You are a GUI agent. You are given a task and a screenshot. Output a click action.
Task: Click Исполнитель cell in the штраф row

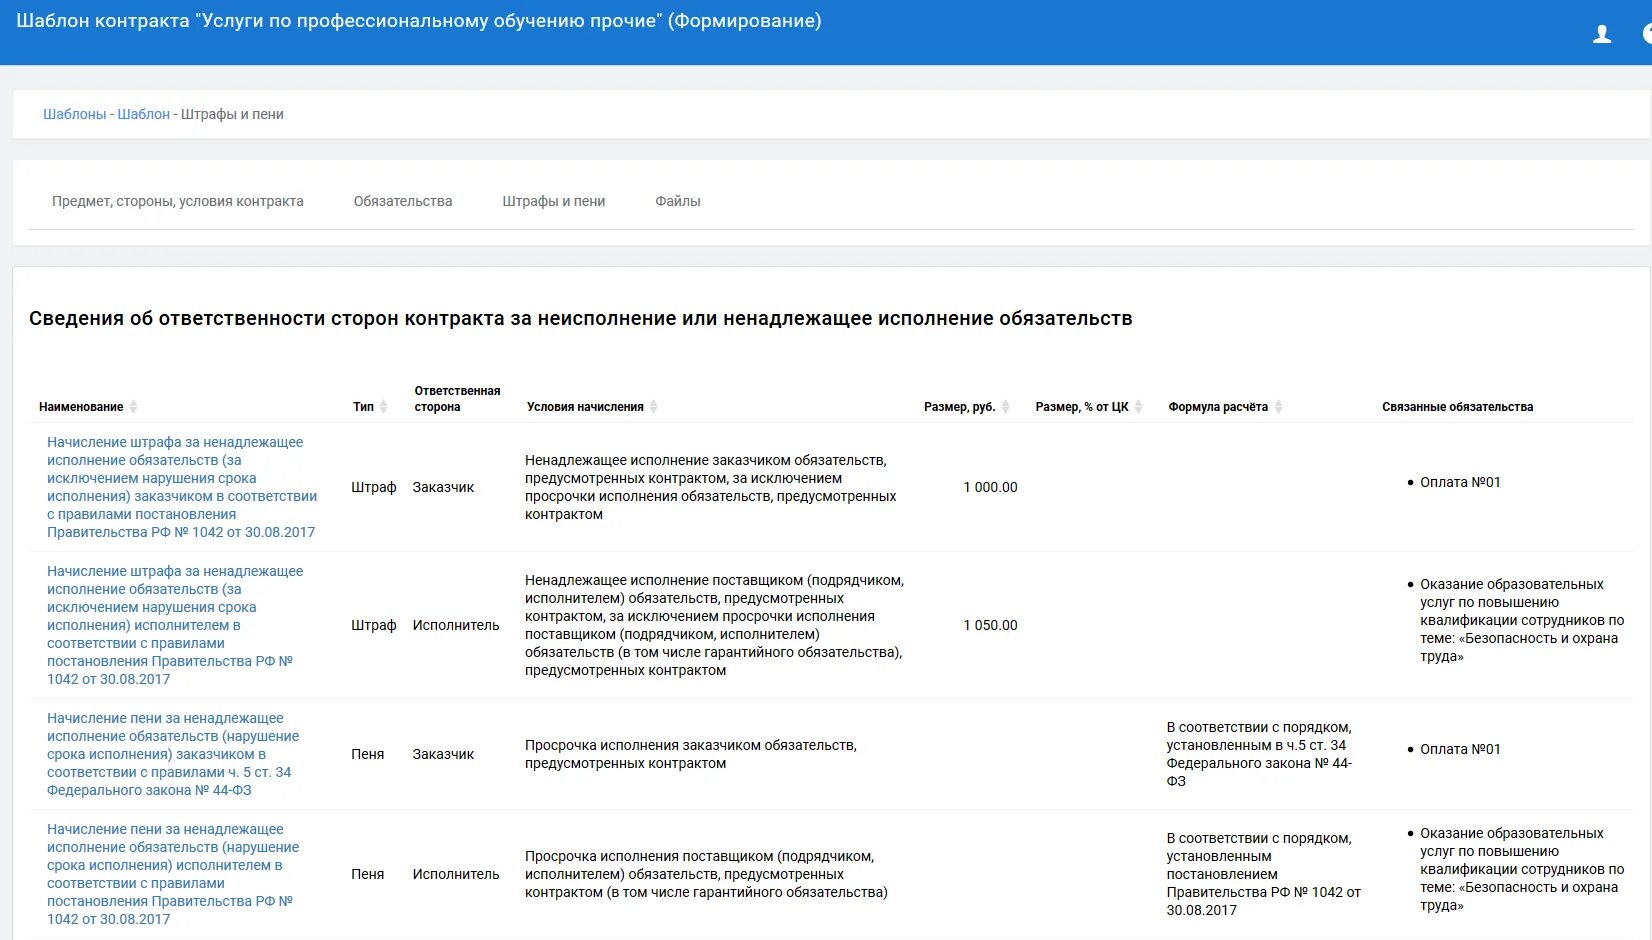coord(456,625)
